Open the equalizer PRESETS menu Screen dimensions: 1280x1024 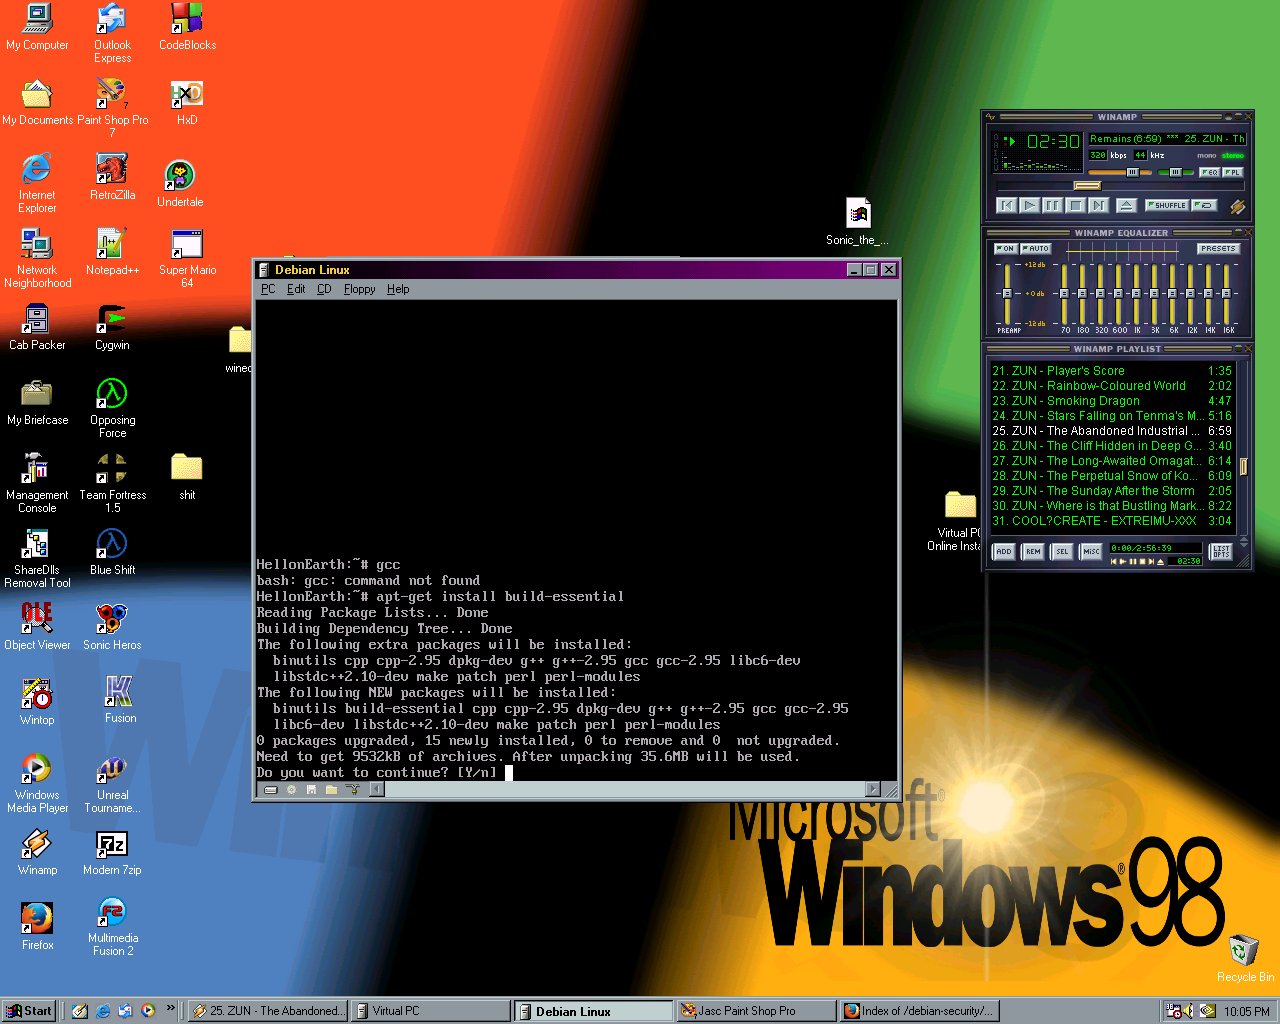tap(1218, 248)
